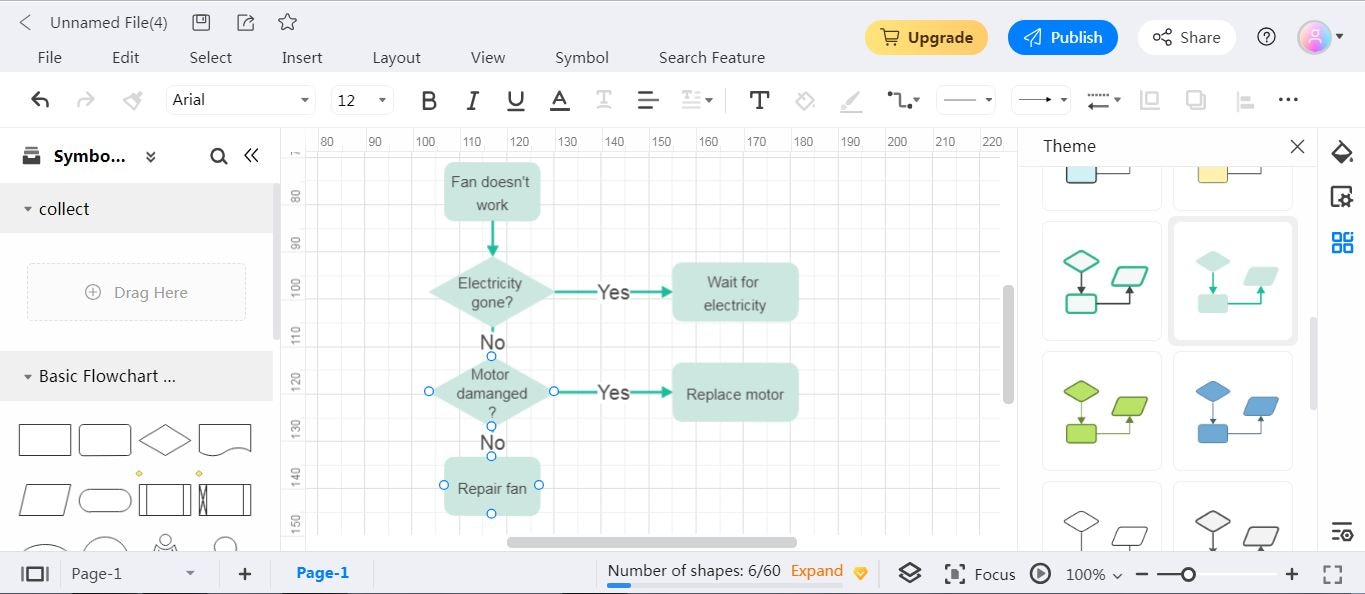Collapse the symbol library panel
This screenshot has height=594, width=1365.
coord(252,156)
